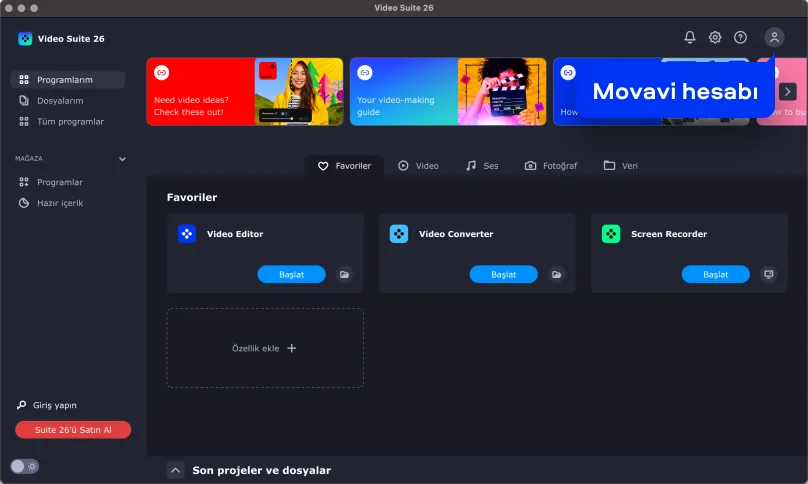
Task: Collapse the MAĞAZA section chevron
Action: pos(122,159)
